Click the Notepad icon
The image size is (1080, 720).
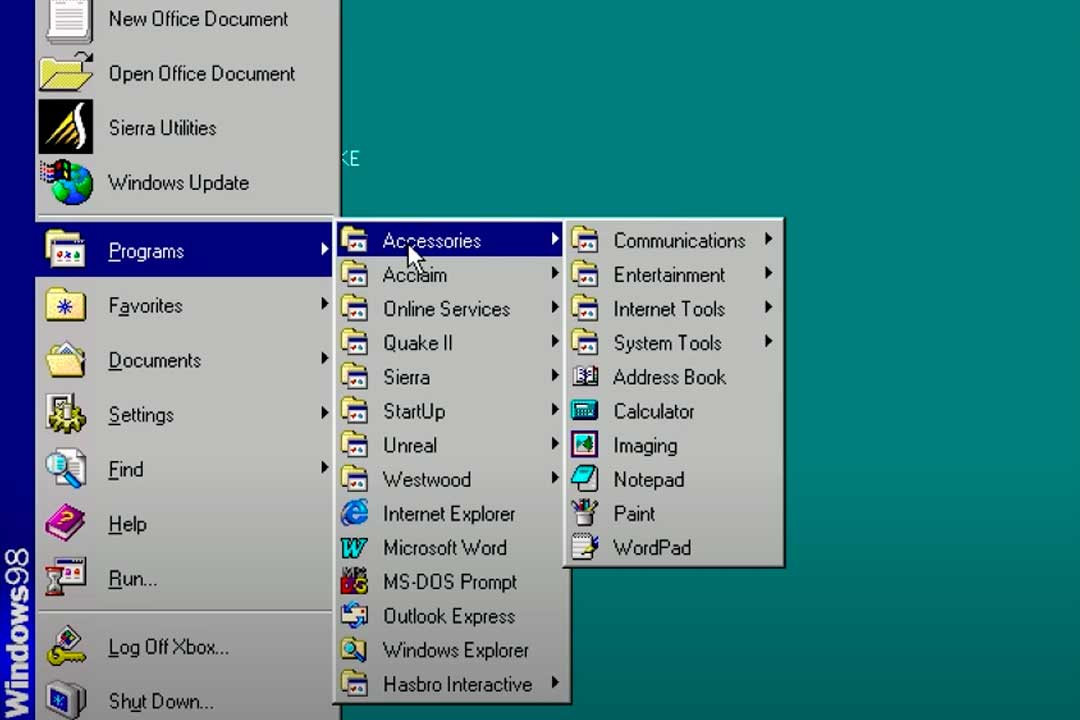(x=585, y=479)
